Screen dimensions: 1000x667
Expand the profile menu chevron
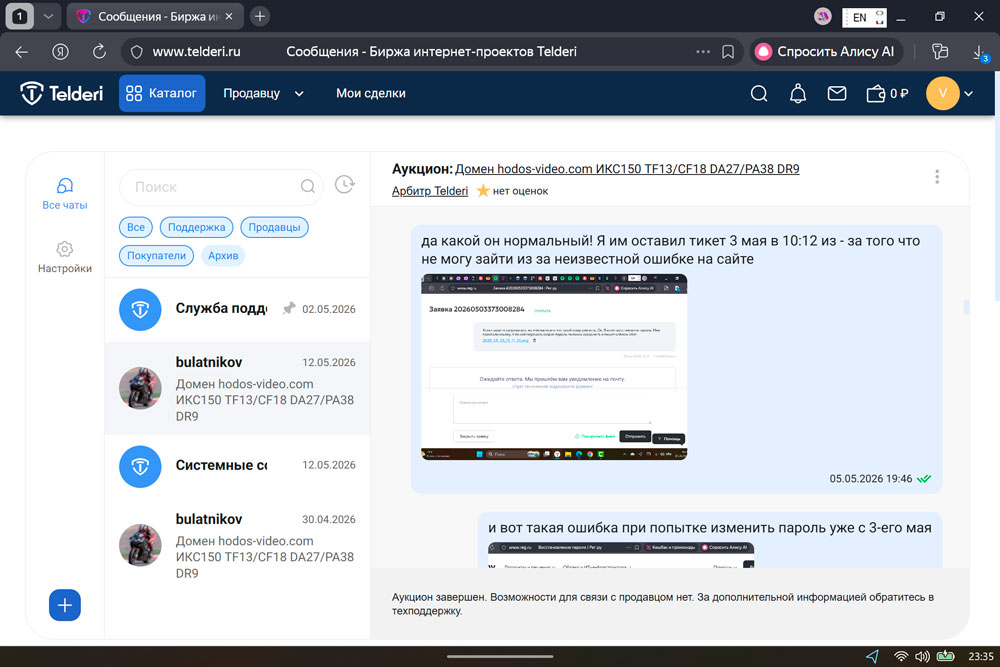[x=969, y=94]
